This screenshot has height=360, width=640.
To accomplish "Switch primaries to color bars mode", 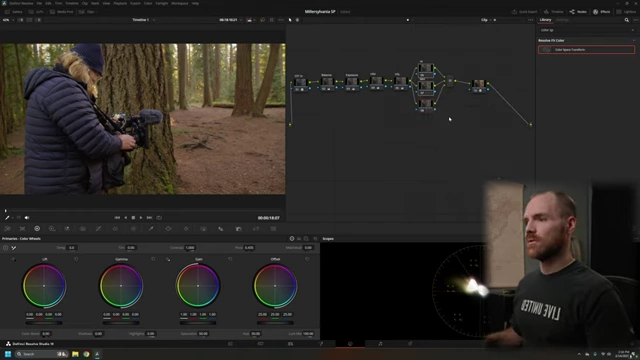I will (x=299, y=239).
